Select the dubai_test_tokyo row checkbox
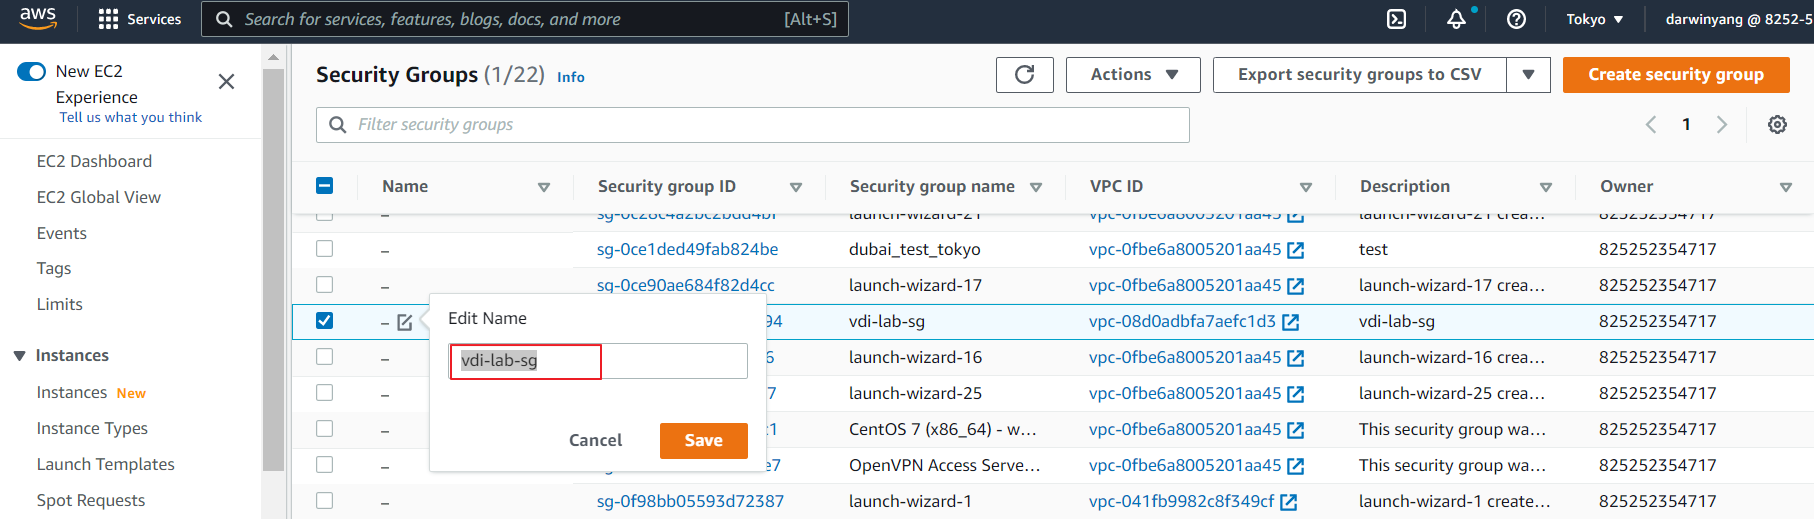1814x519 pixels. [324, 249]
